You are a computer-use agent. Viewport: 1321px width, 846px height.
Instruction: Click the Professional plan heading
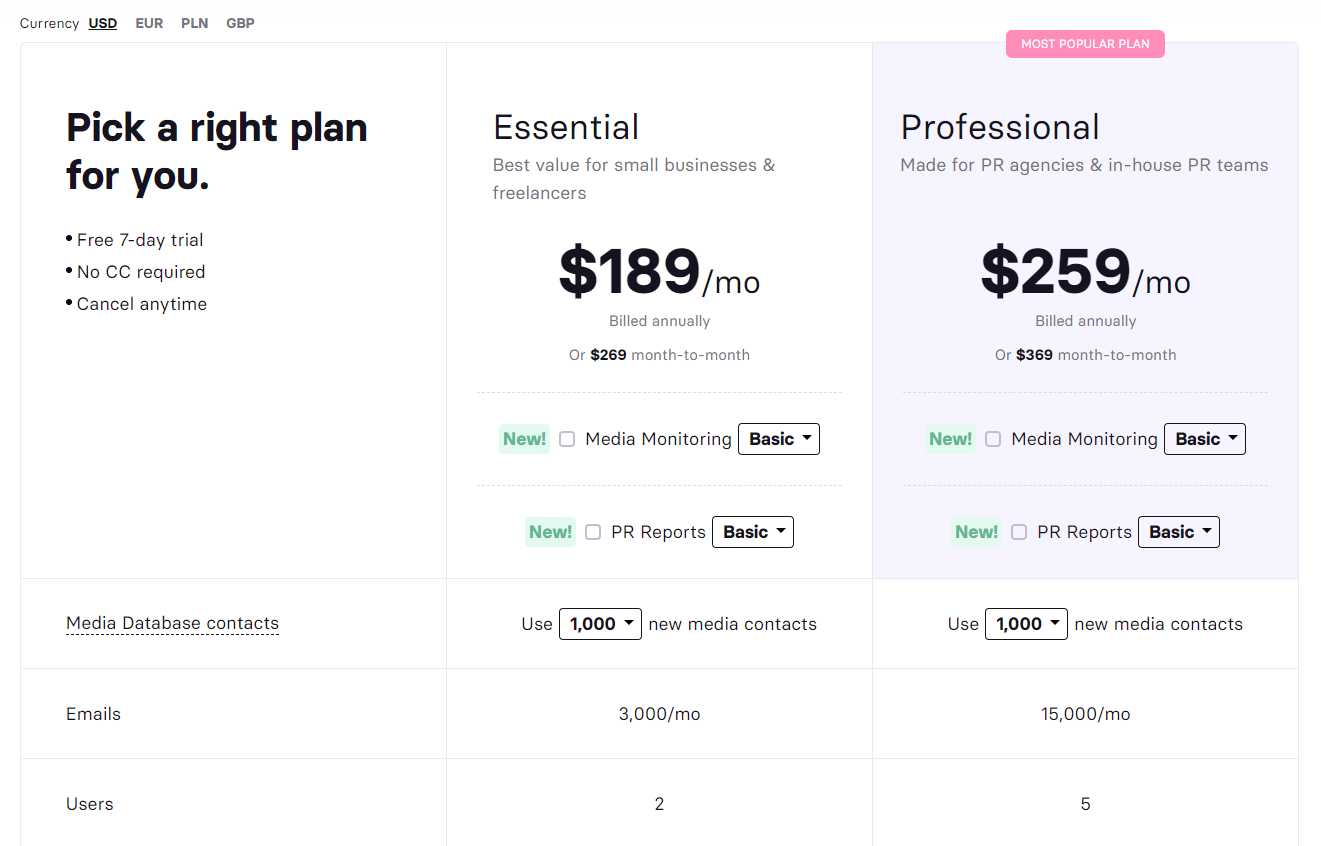pyautogui.click(x=1000, y=127)
